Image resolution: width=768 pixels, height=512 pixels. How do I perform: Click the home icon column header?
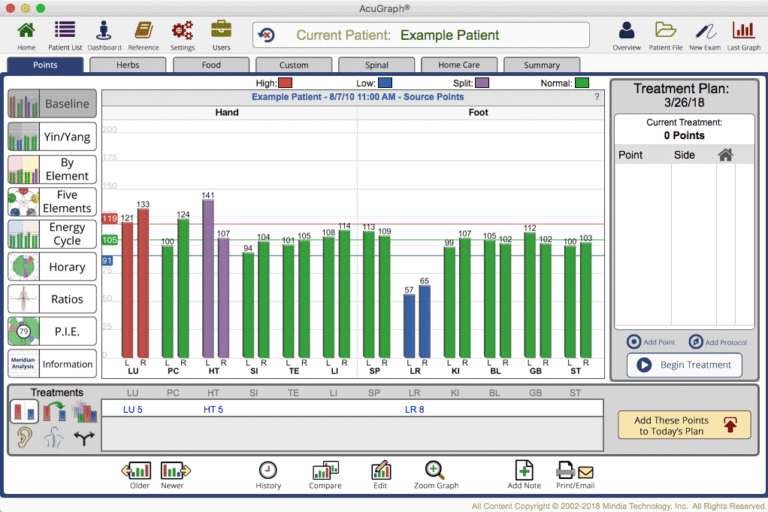coord(725,155)
